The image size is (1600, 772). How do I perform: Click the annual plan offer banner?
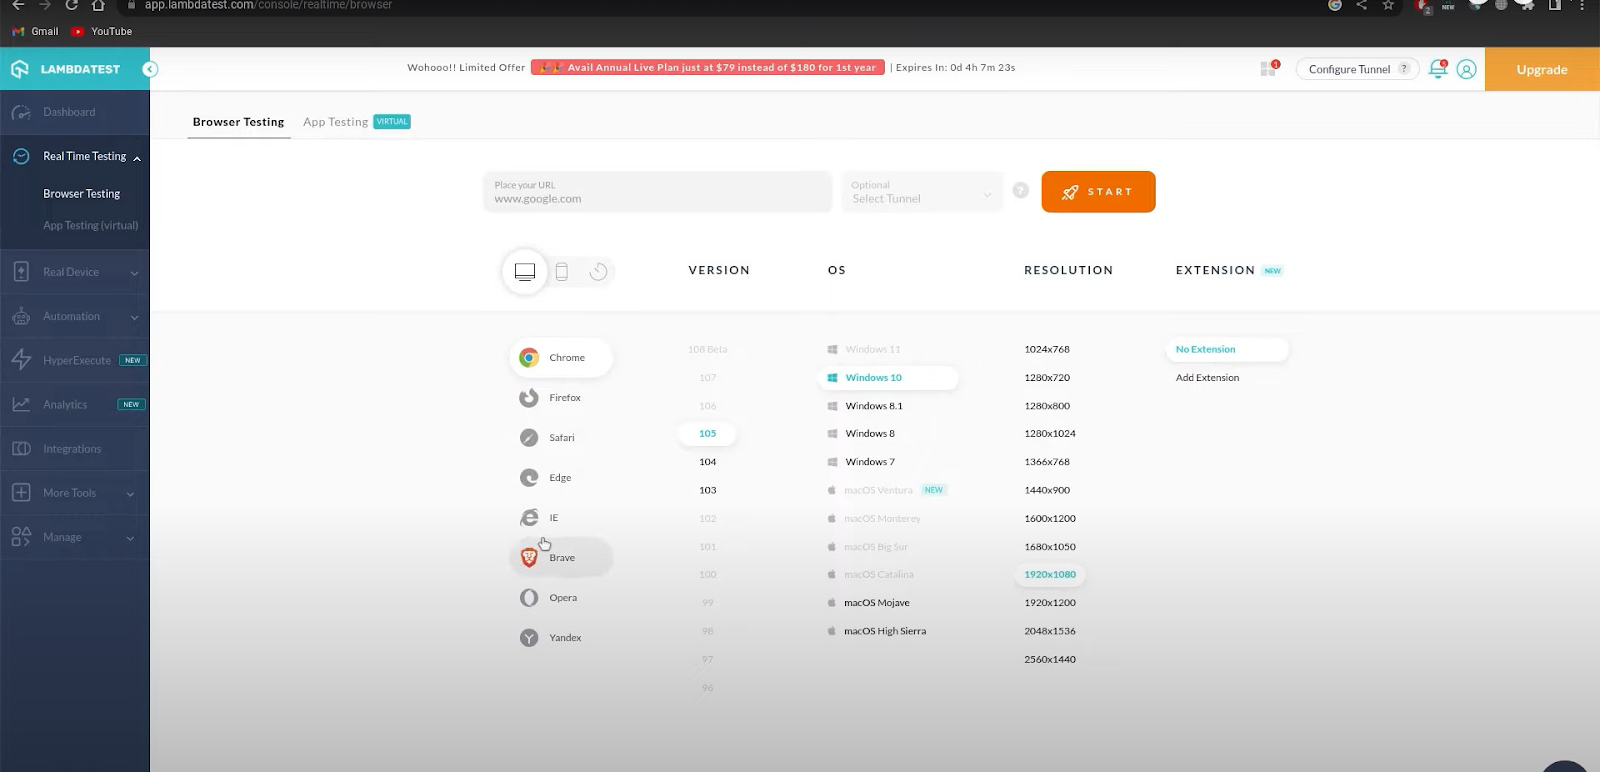tap(708, 68)
